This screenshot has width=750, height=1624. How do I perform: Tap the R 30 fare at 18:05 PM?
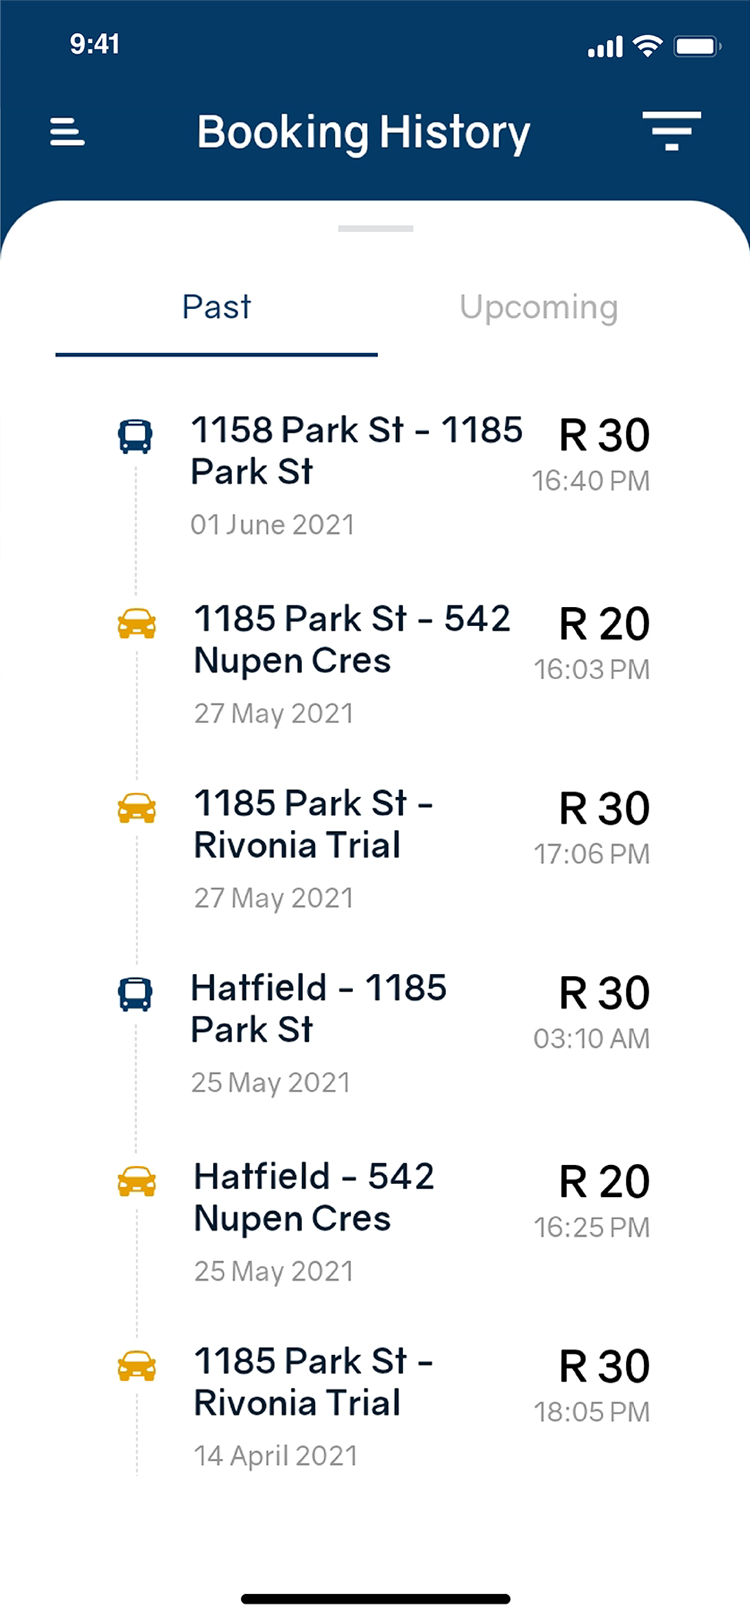(604, 1367)
